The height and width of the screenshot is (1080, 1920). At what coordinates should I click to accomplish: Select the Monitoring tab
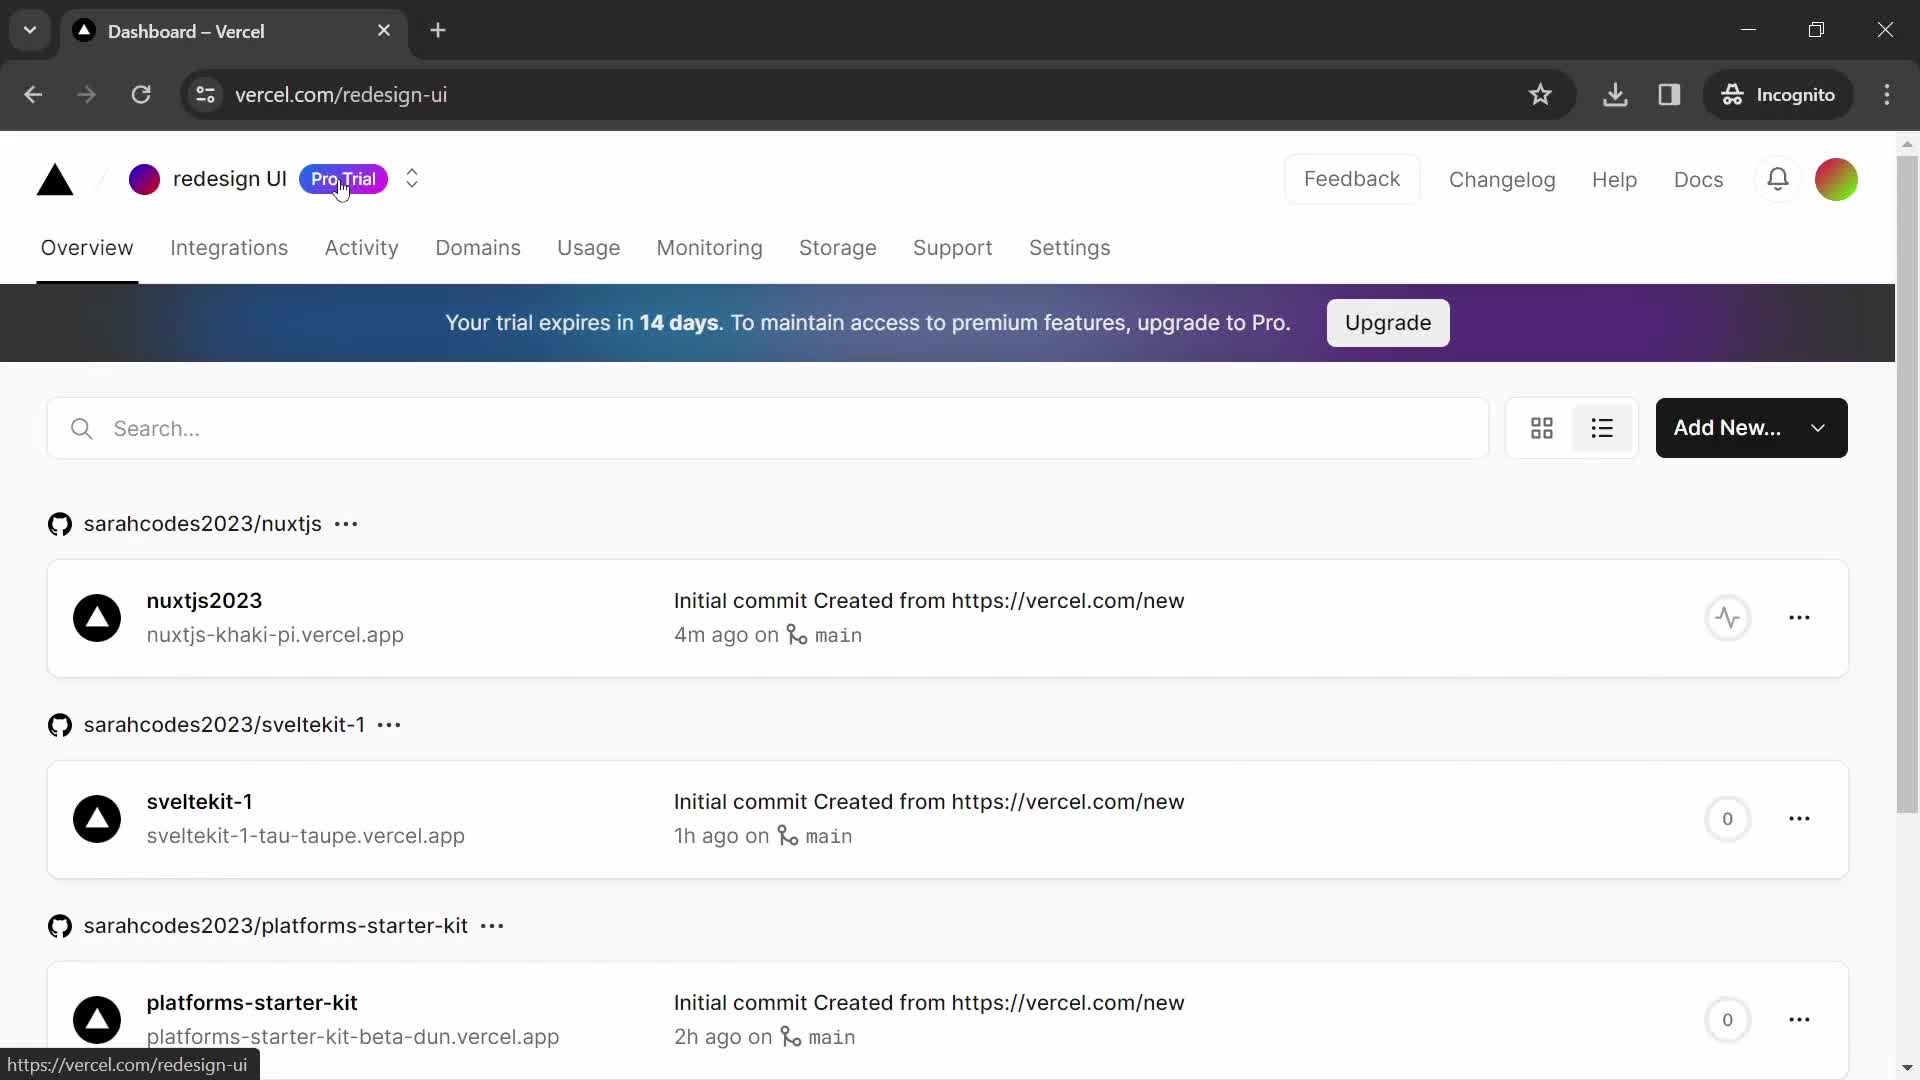(x=708, y=248)
